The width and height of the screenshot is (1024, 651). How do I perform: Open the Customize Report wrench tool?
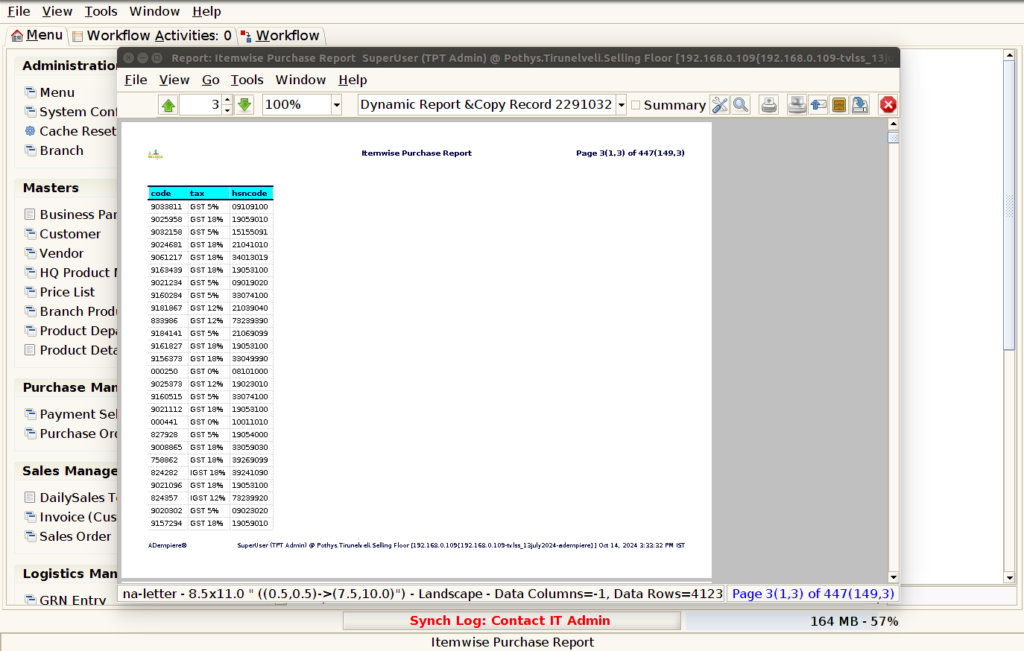click(x=720, y=105)
